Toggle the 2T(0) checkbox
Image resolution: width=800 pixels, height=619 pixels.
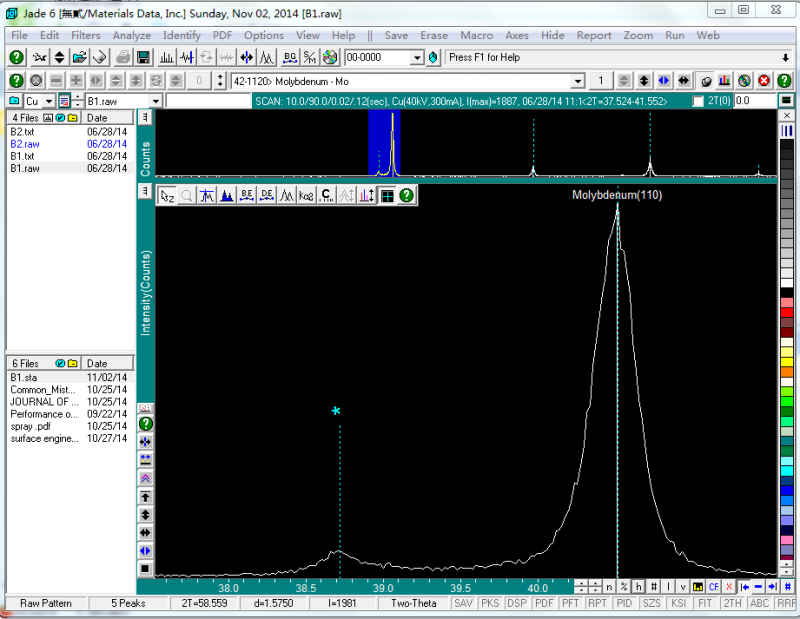698,101
